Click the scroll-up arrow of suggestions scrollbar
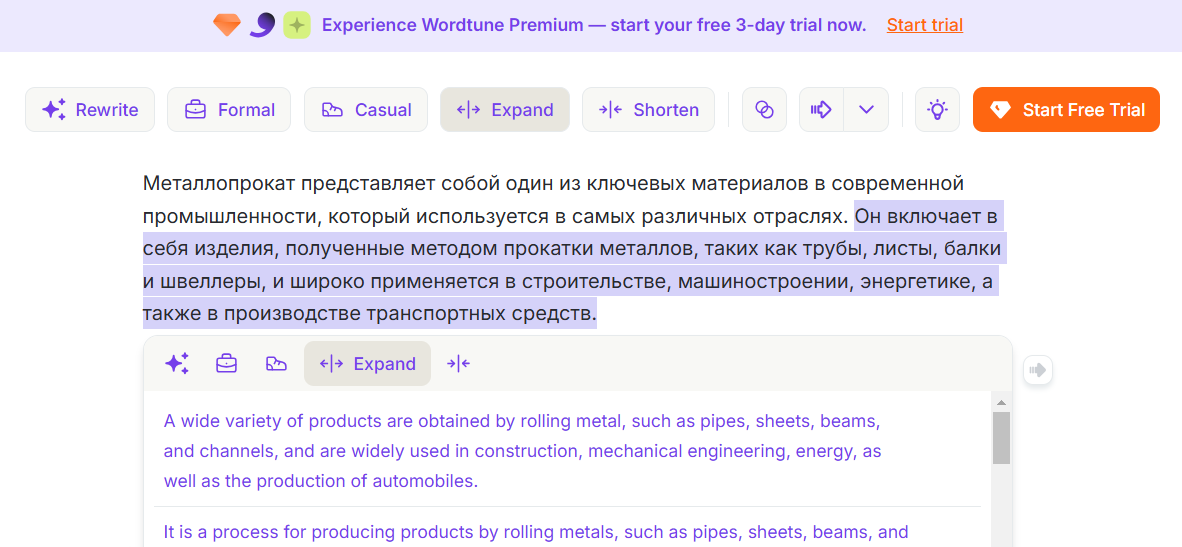1182x547 pixels. (x=1001, y=402)
